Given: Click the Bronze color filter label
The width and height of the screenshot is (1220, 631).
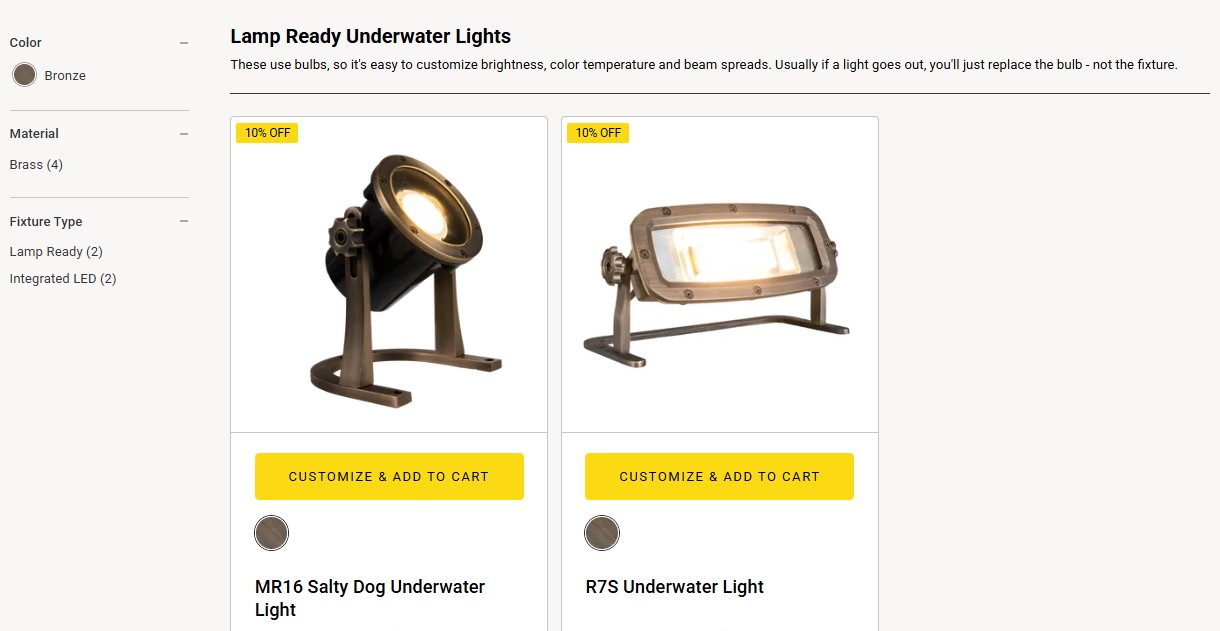Looking at the screenshot, I should tap(65, 76).
